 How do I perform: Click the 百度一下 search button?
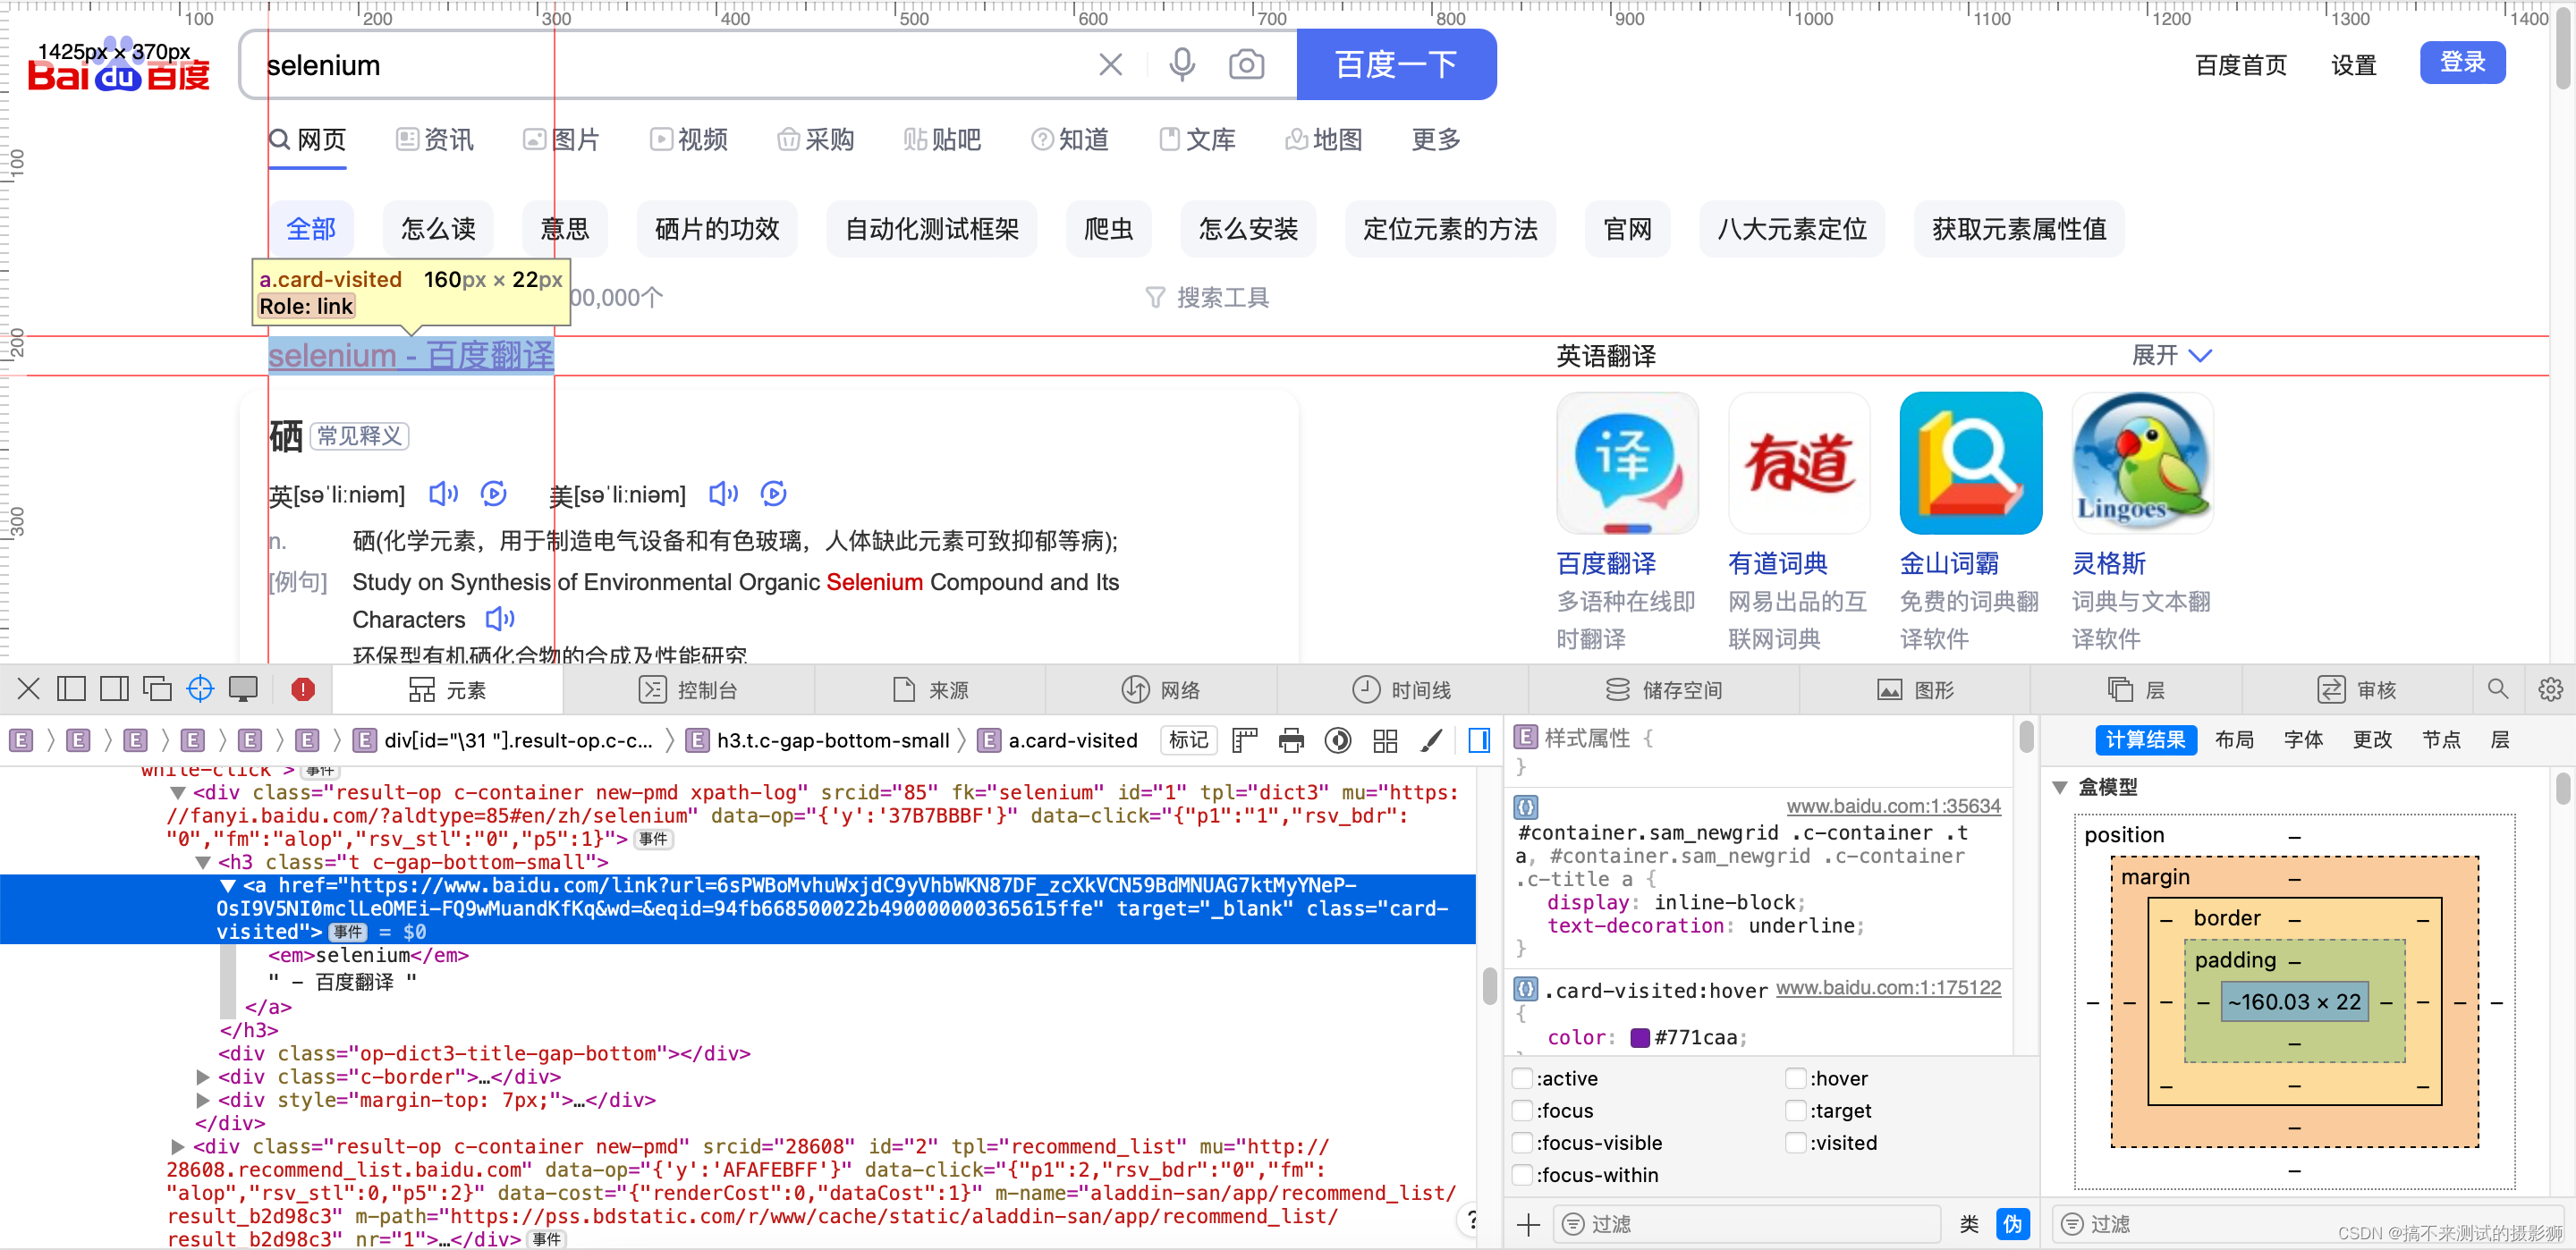click(x=1396, y=64)
